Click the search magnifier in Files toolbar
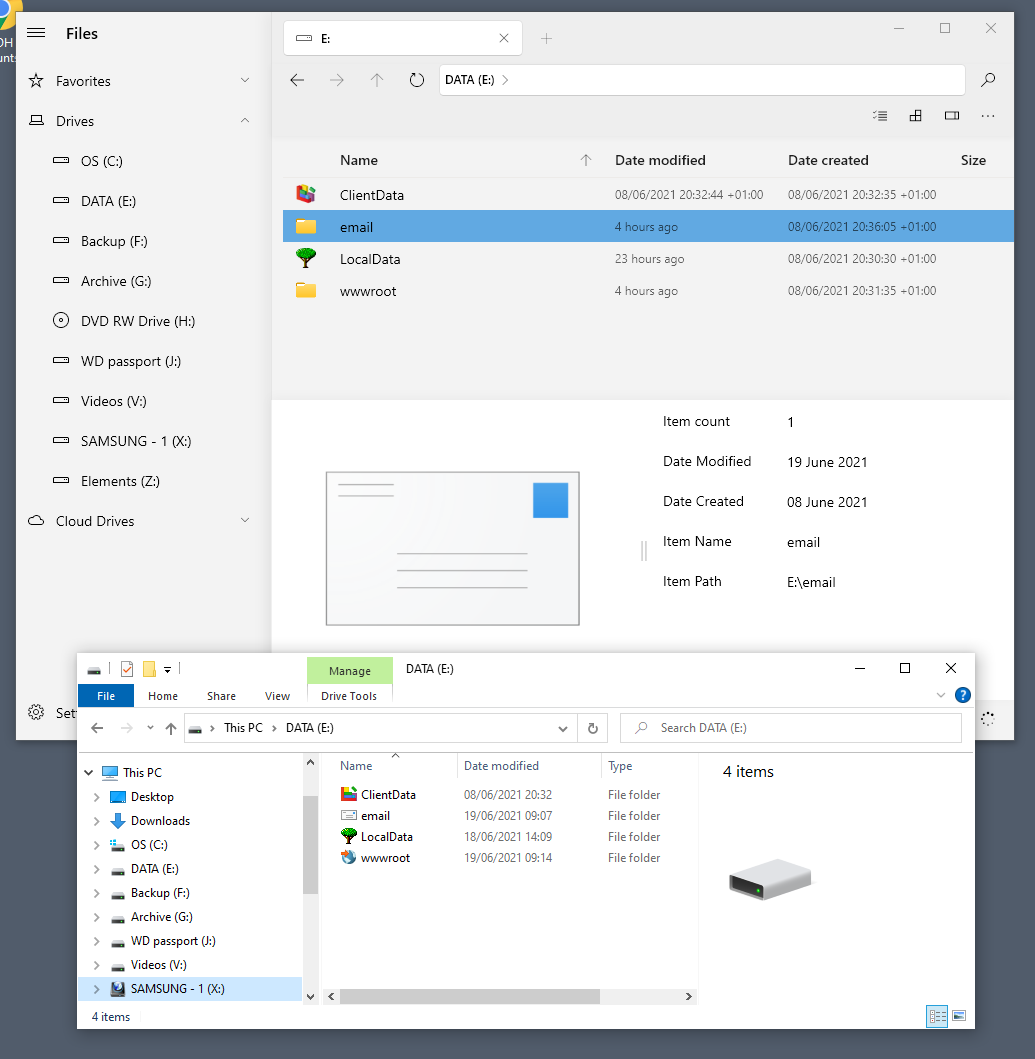 988,80
